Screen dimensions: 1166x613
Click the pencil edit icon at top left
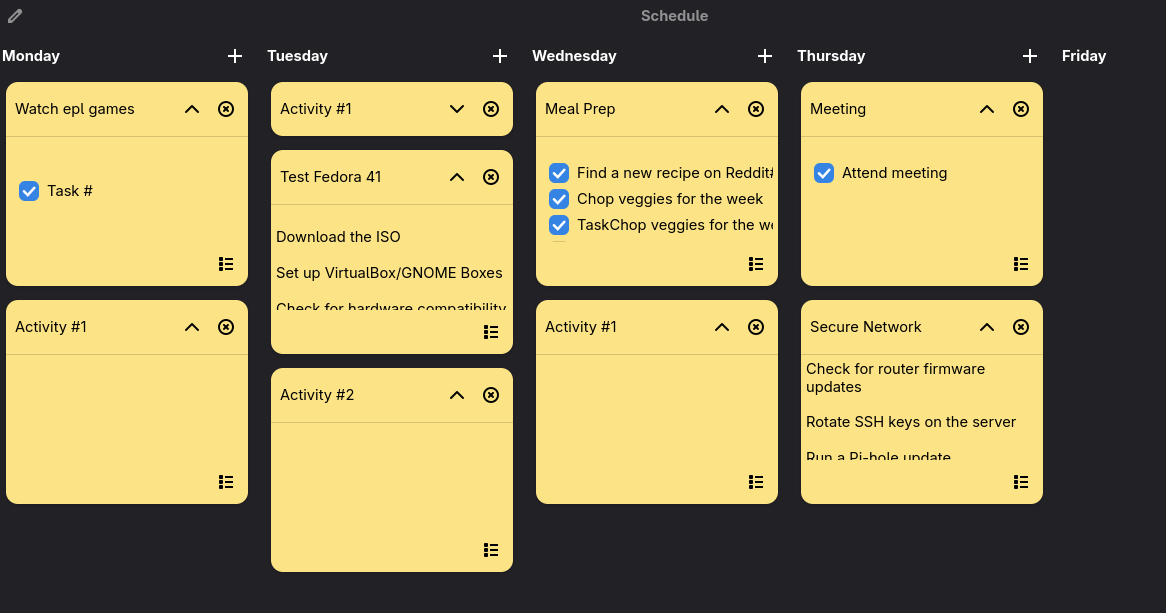tap(16, 15)
